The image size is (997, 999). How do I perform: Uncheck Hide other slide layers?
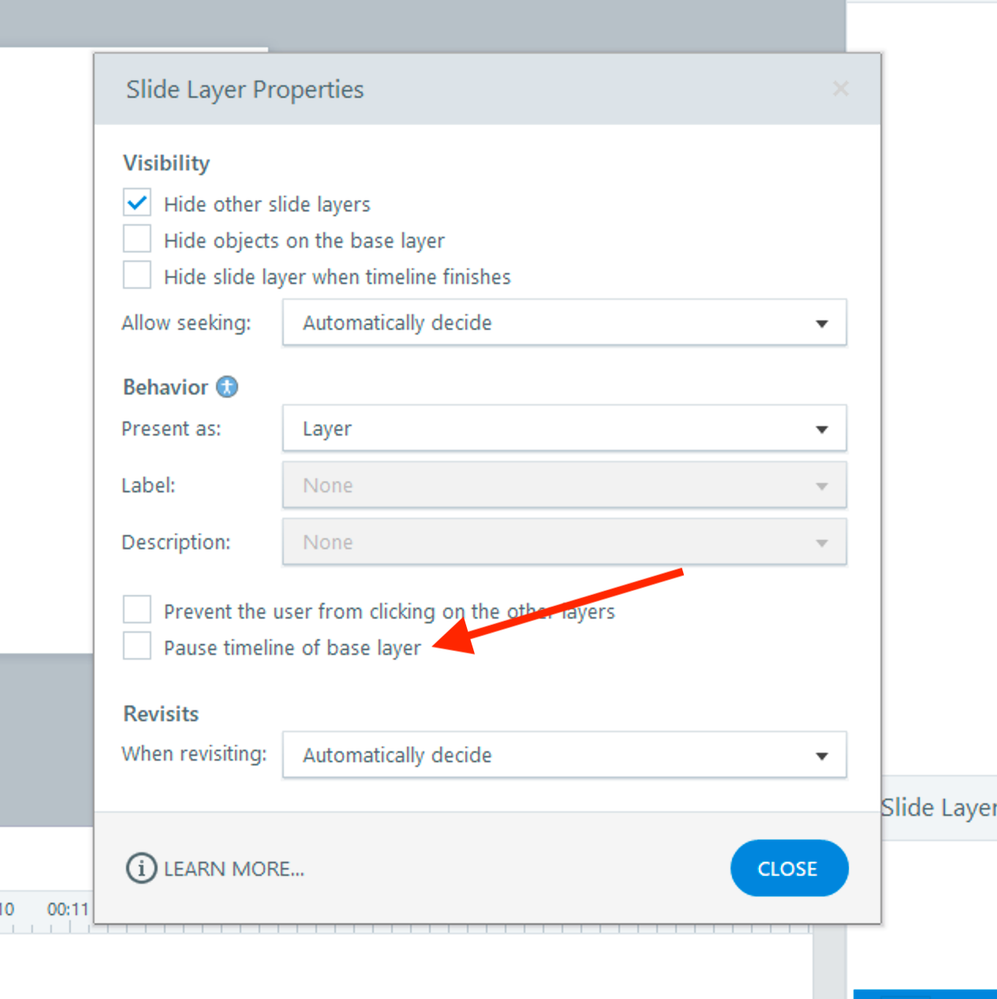click(x=137, y=203)
